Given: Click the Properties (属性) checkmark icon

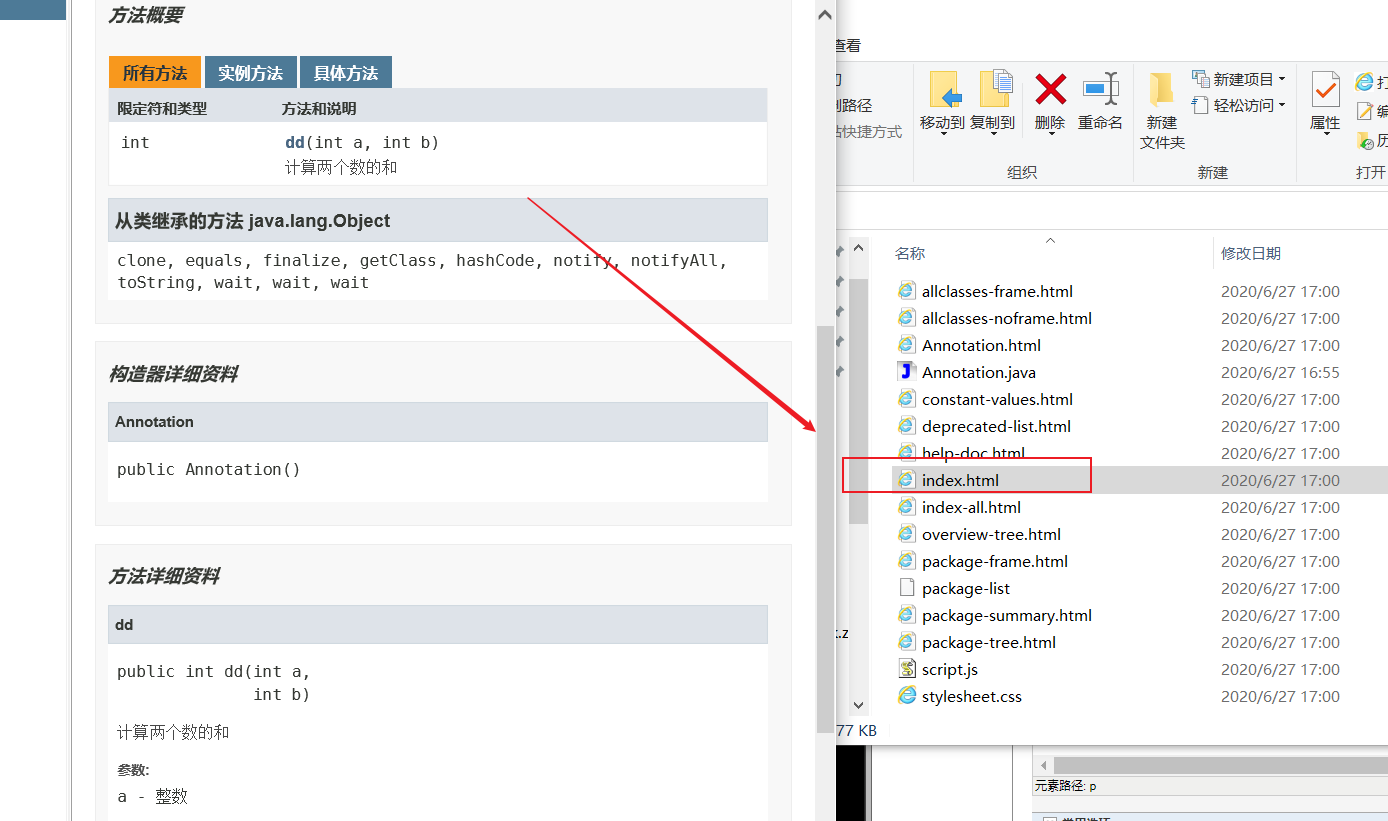Looking at the screenshot, I should point(1325,89).
